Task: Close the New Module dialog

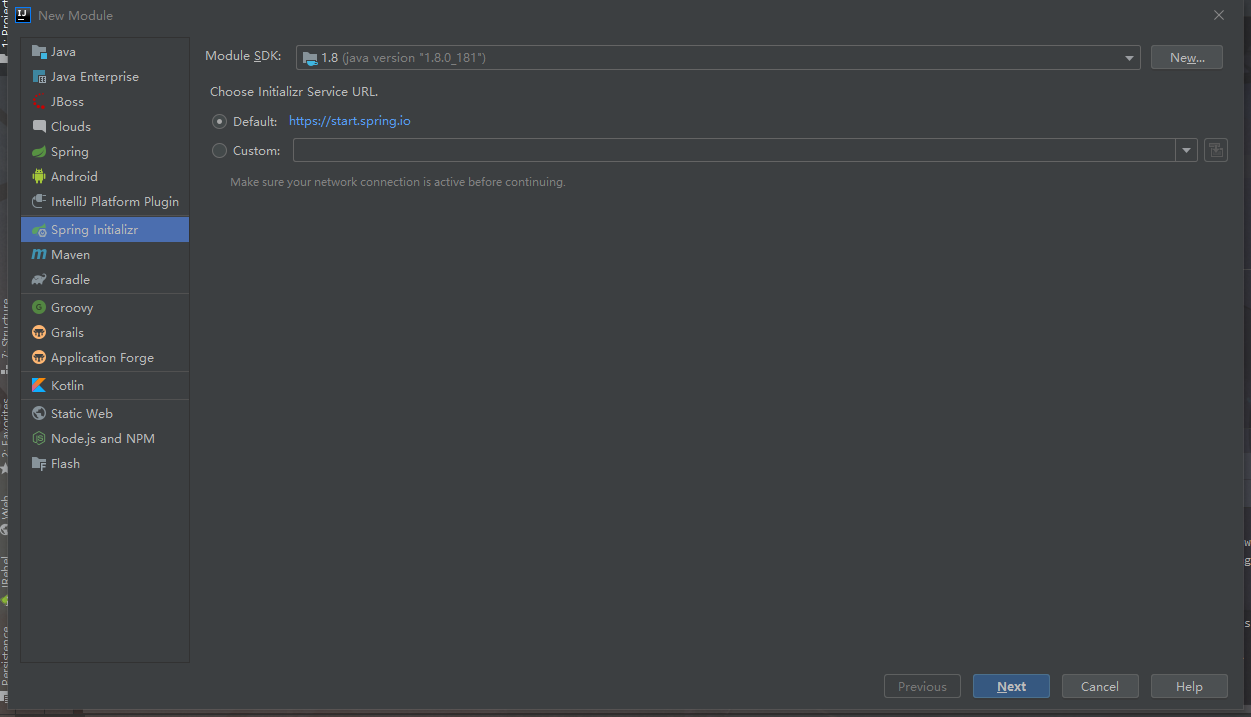Action: 1218,15
